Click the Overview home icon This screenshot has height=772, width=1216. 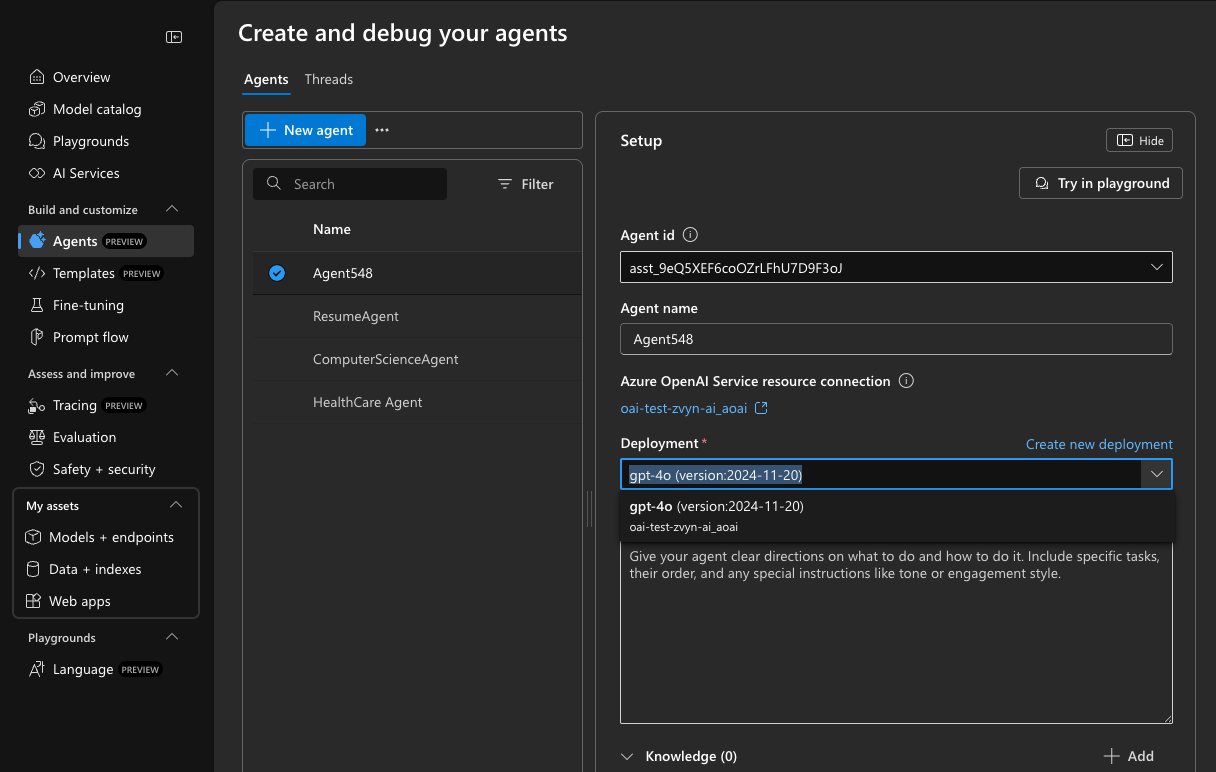coord(37,77)
